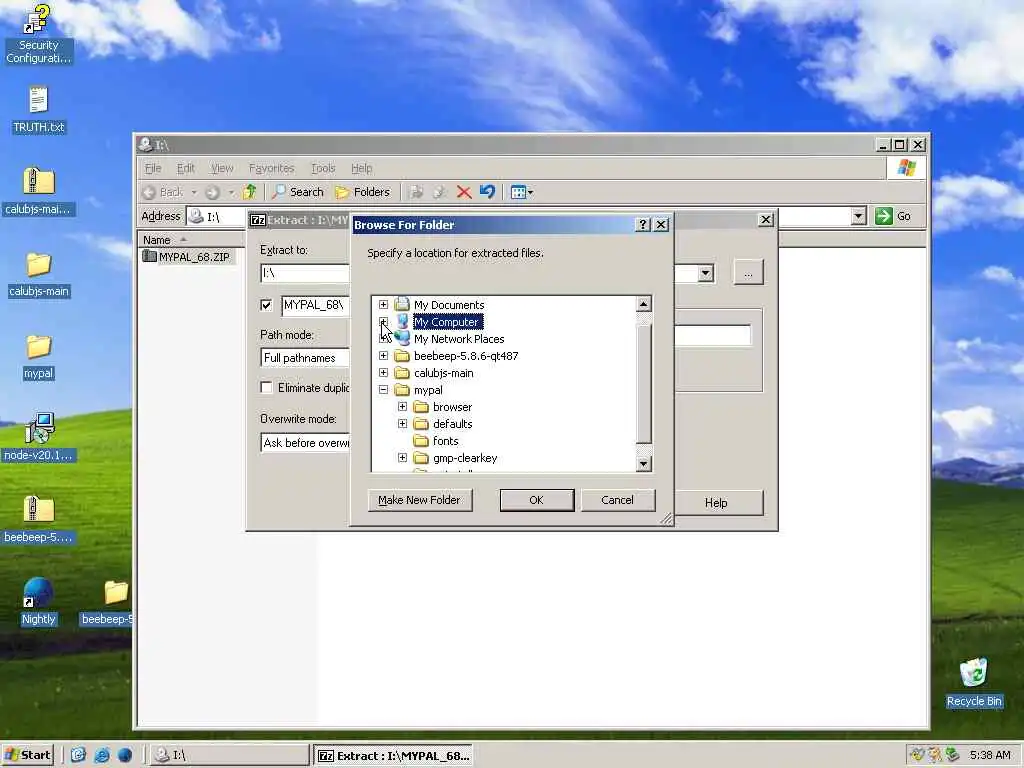This screenshot has height=768, width=1024.
Task: Open the Tools menu in Explorer
Action: click(x=323, y=168)
